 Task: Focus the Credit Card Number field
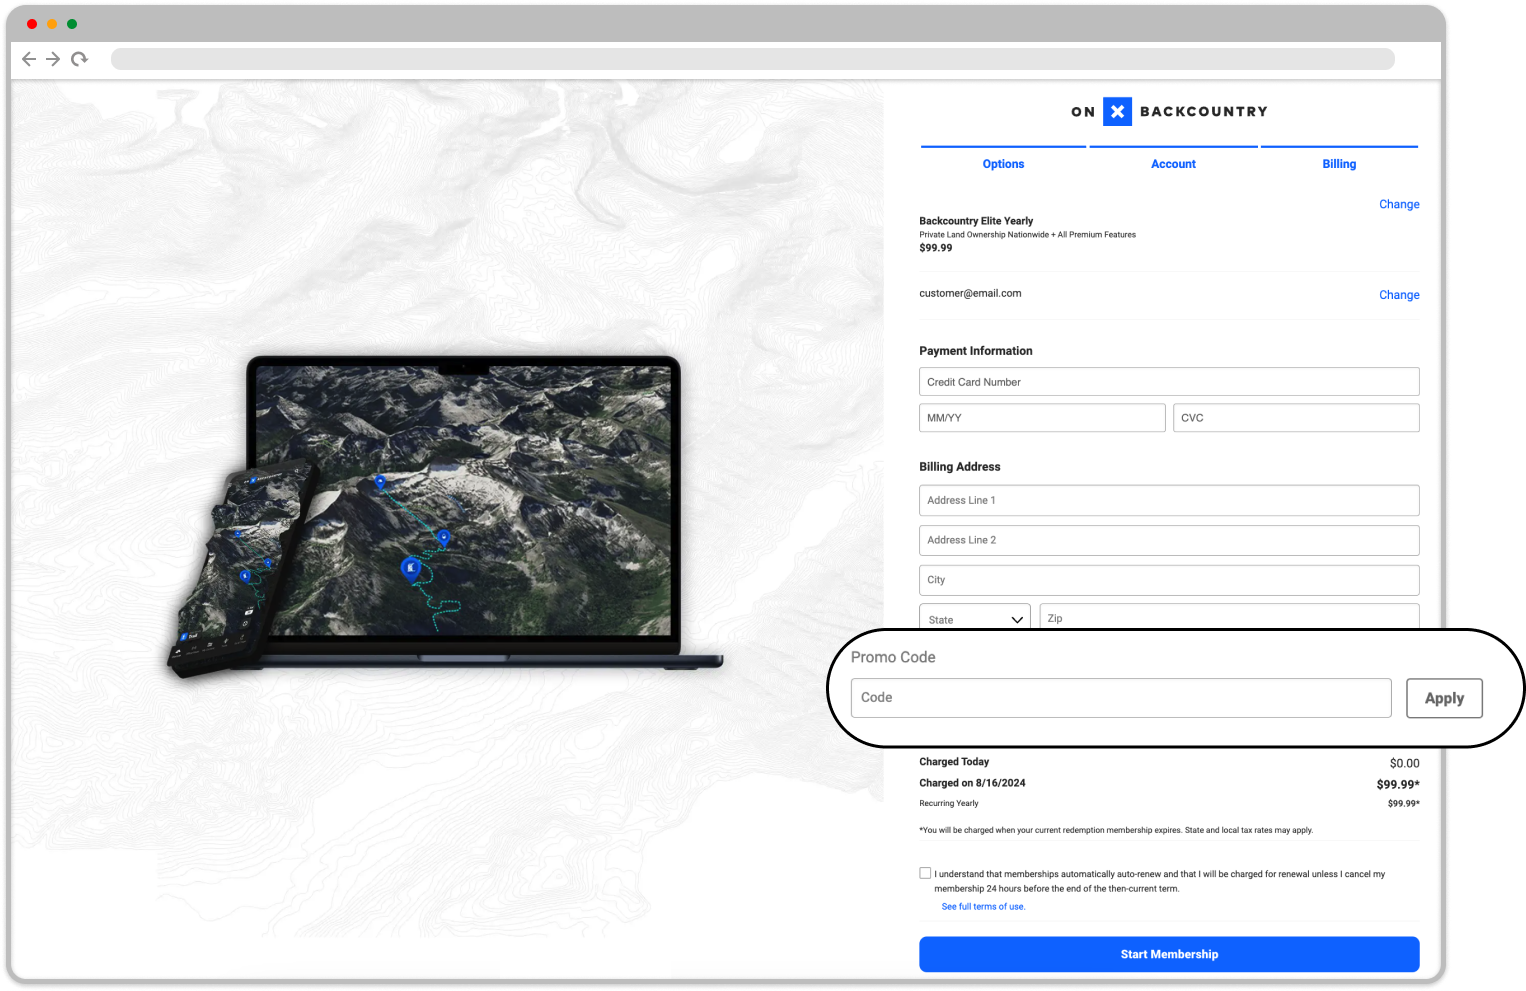pos(1169,382)
